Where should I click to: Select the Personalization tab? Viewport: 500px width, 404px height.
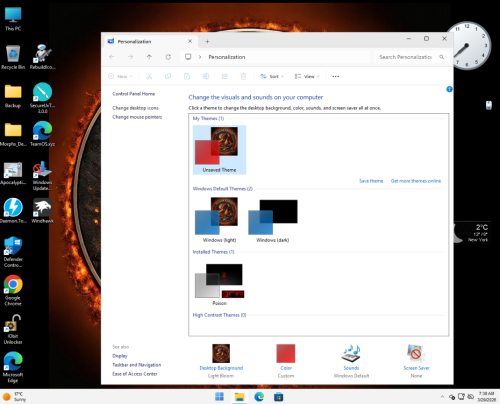click(150, 41)
